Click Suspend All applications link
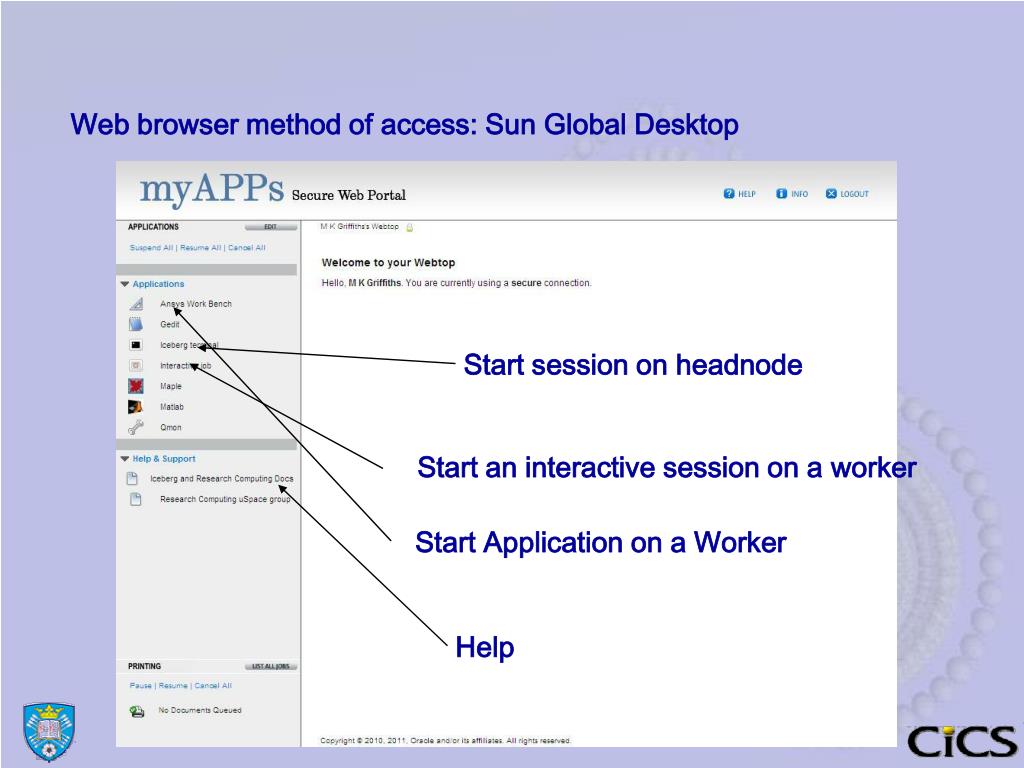Screen dimensions: 1024x768 [x=152, y=248]
